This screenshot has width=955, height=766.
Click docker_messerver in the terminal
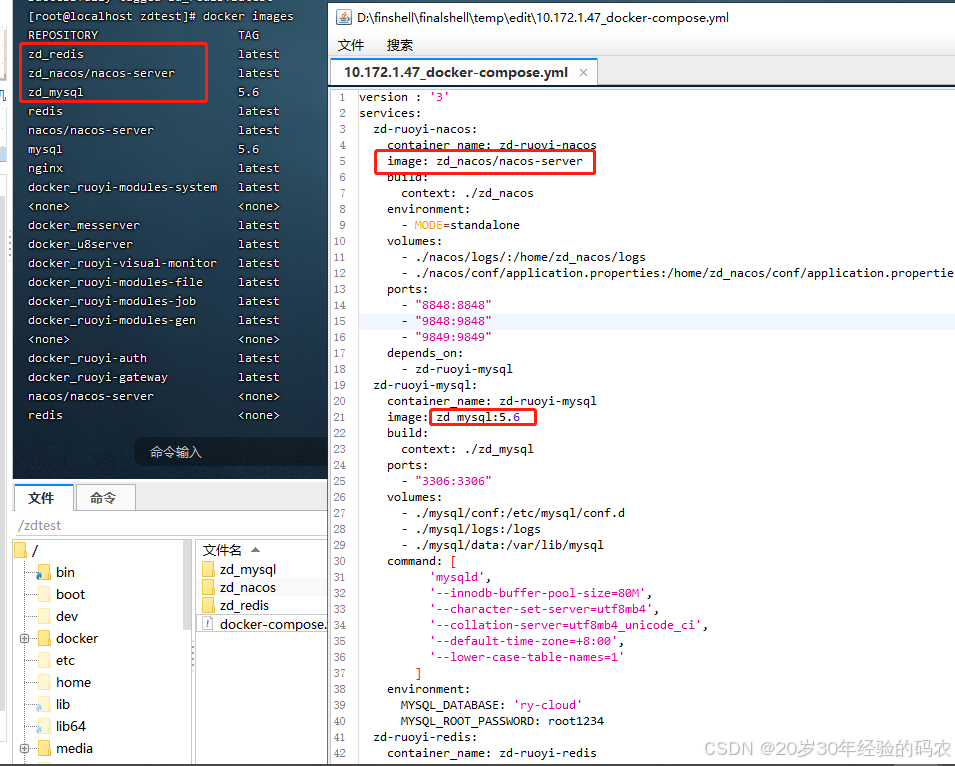pyautogui.click(x=84, y=225)
